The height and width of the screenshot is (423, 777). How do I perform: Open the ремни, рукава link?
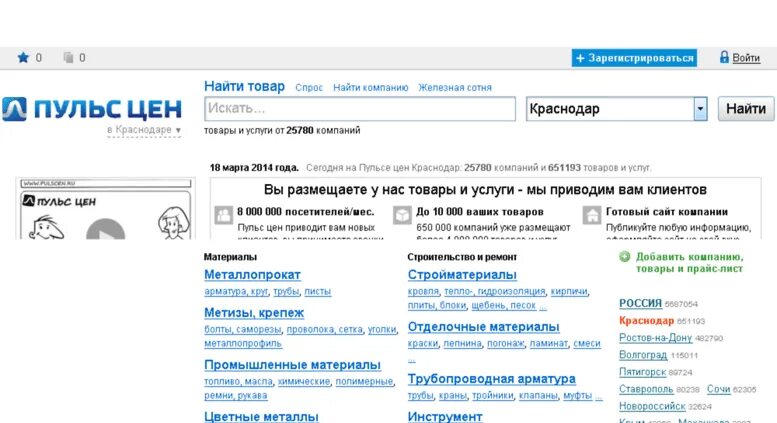(x=235, y=395)
